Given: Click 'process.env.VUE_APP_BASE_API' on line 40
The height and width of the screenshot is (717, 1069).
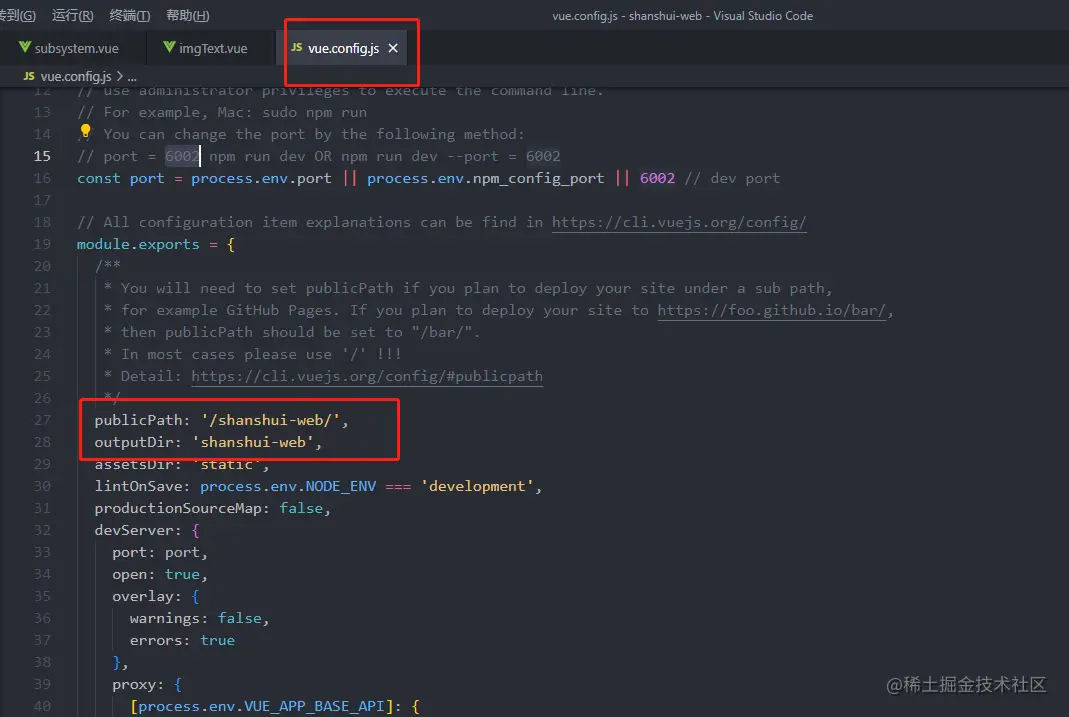Looking at the screenshot, I should [x=262, y=707].
